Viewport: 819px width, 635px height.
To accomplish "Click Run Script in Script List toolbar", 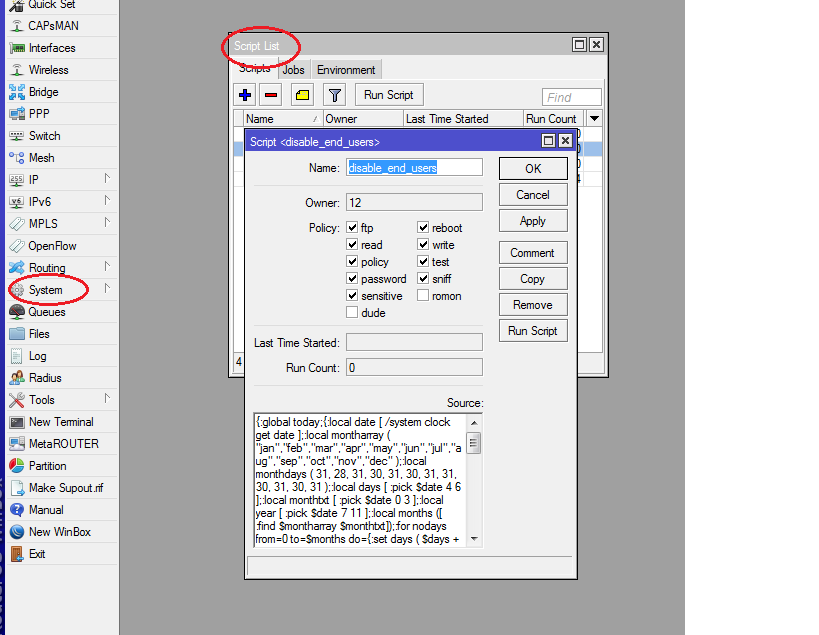I will (389, 95).
